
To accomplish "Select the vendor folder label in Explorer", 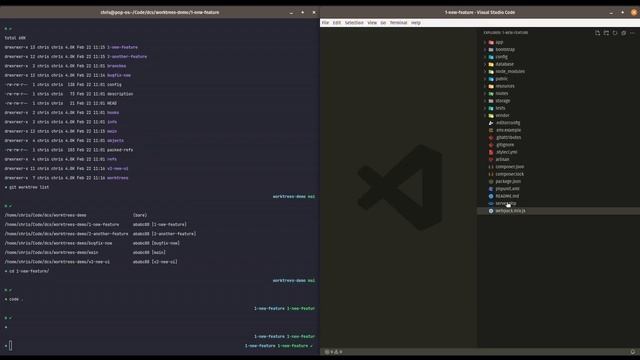I will pyautogui.click(x=502, y=116).
